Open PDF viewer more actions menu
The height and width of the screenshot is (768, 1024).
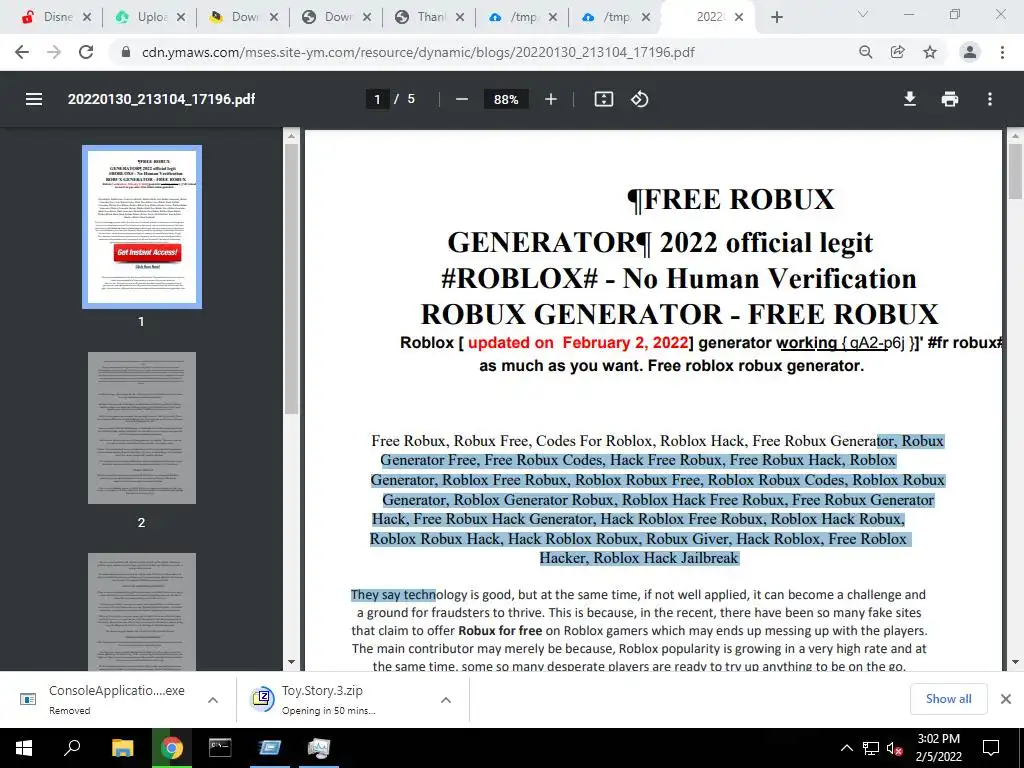(x=989, y=99)
